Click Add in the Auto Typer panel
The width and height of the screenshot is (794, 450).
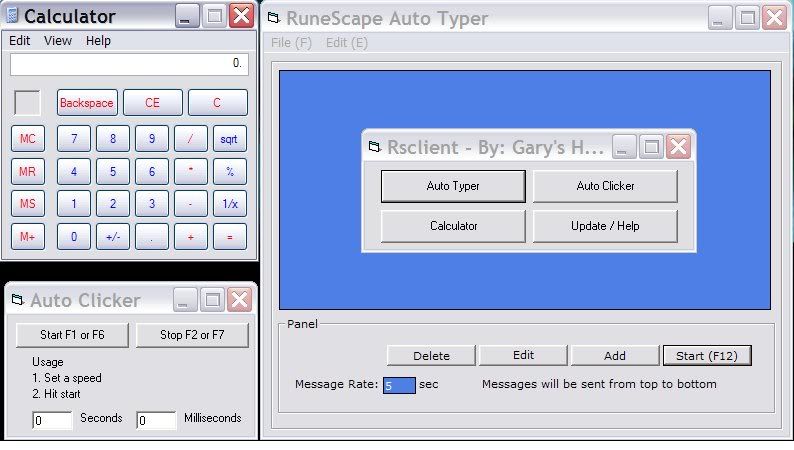615,355
